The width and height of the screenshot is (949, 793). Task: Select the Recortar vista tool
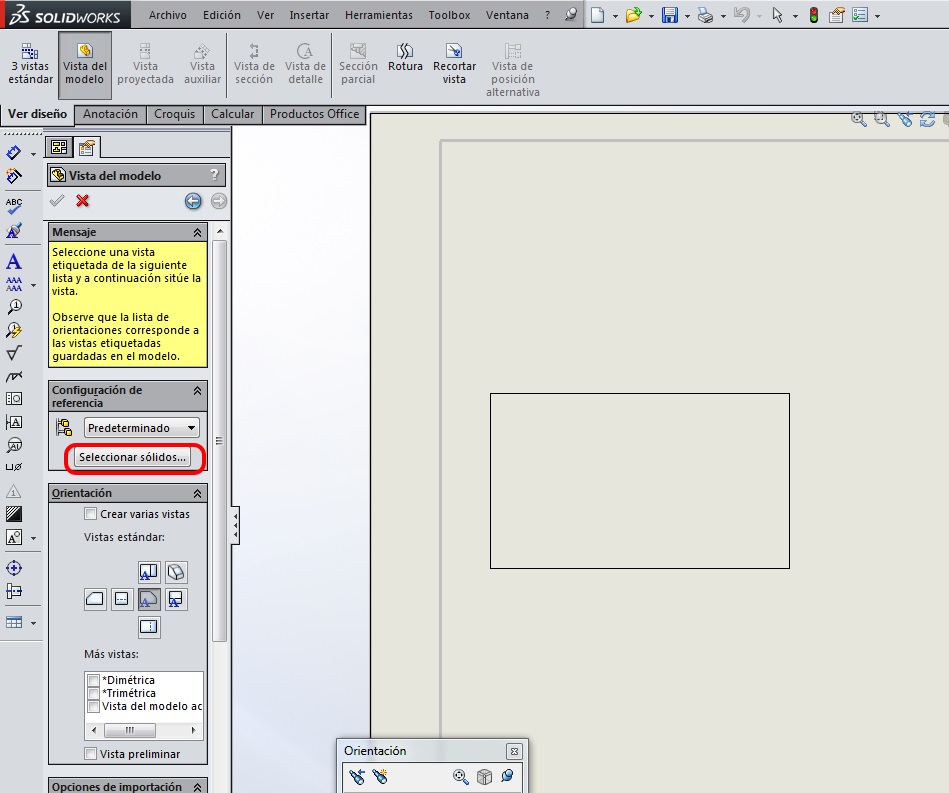(x=454, y=65)
